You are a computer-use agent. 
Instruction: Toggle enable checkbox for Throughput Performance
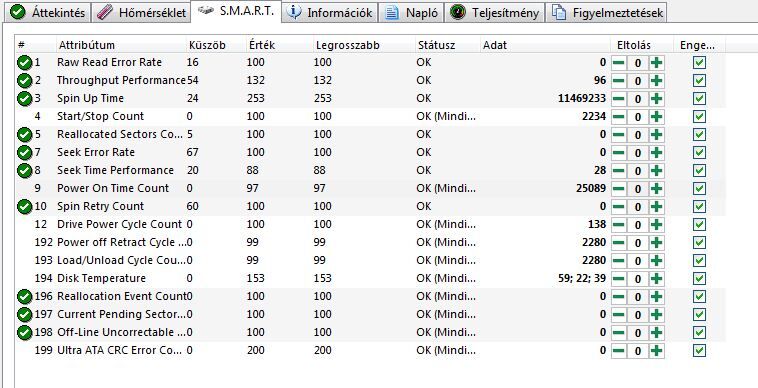tap(699, 81)
